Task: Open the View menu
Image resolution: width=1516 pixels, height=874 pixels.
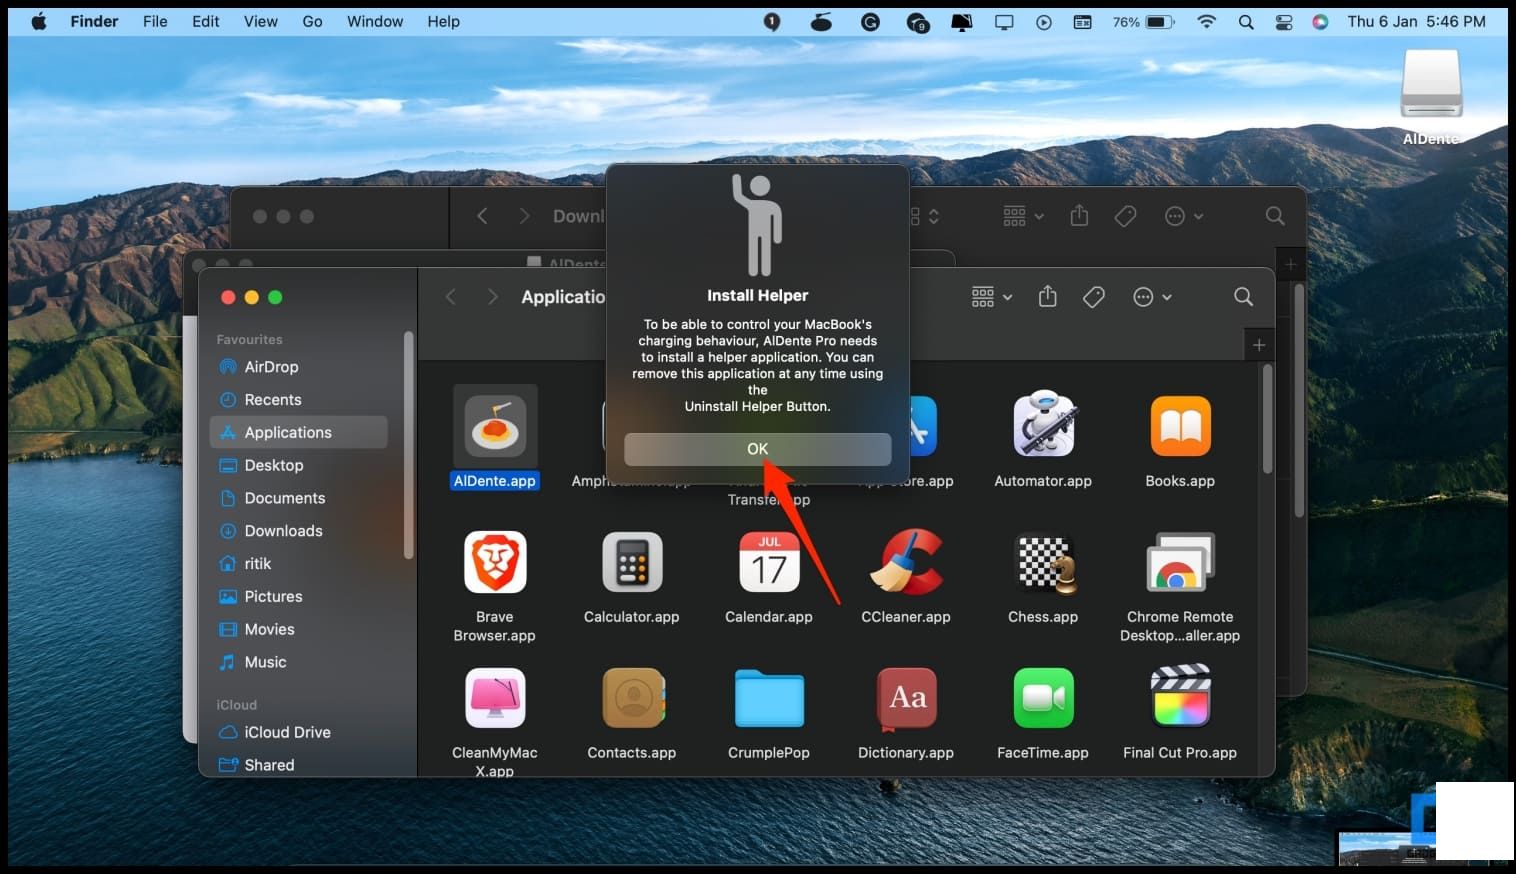Action: (x=261, y=21)
